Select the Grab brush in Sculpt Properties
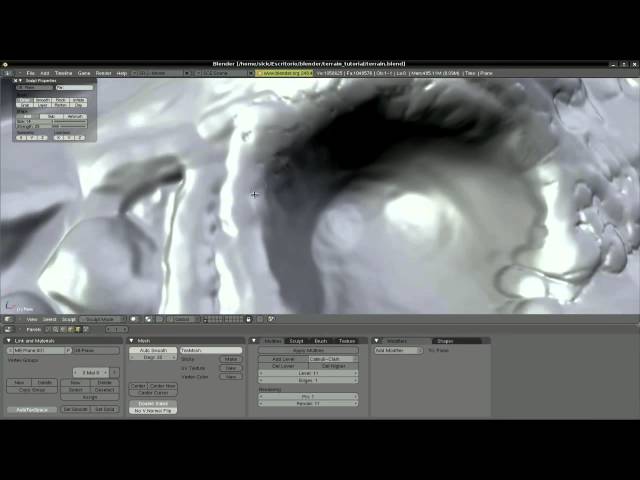This screenshot has width=640, height=480. pos(25,105)
